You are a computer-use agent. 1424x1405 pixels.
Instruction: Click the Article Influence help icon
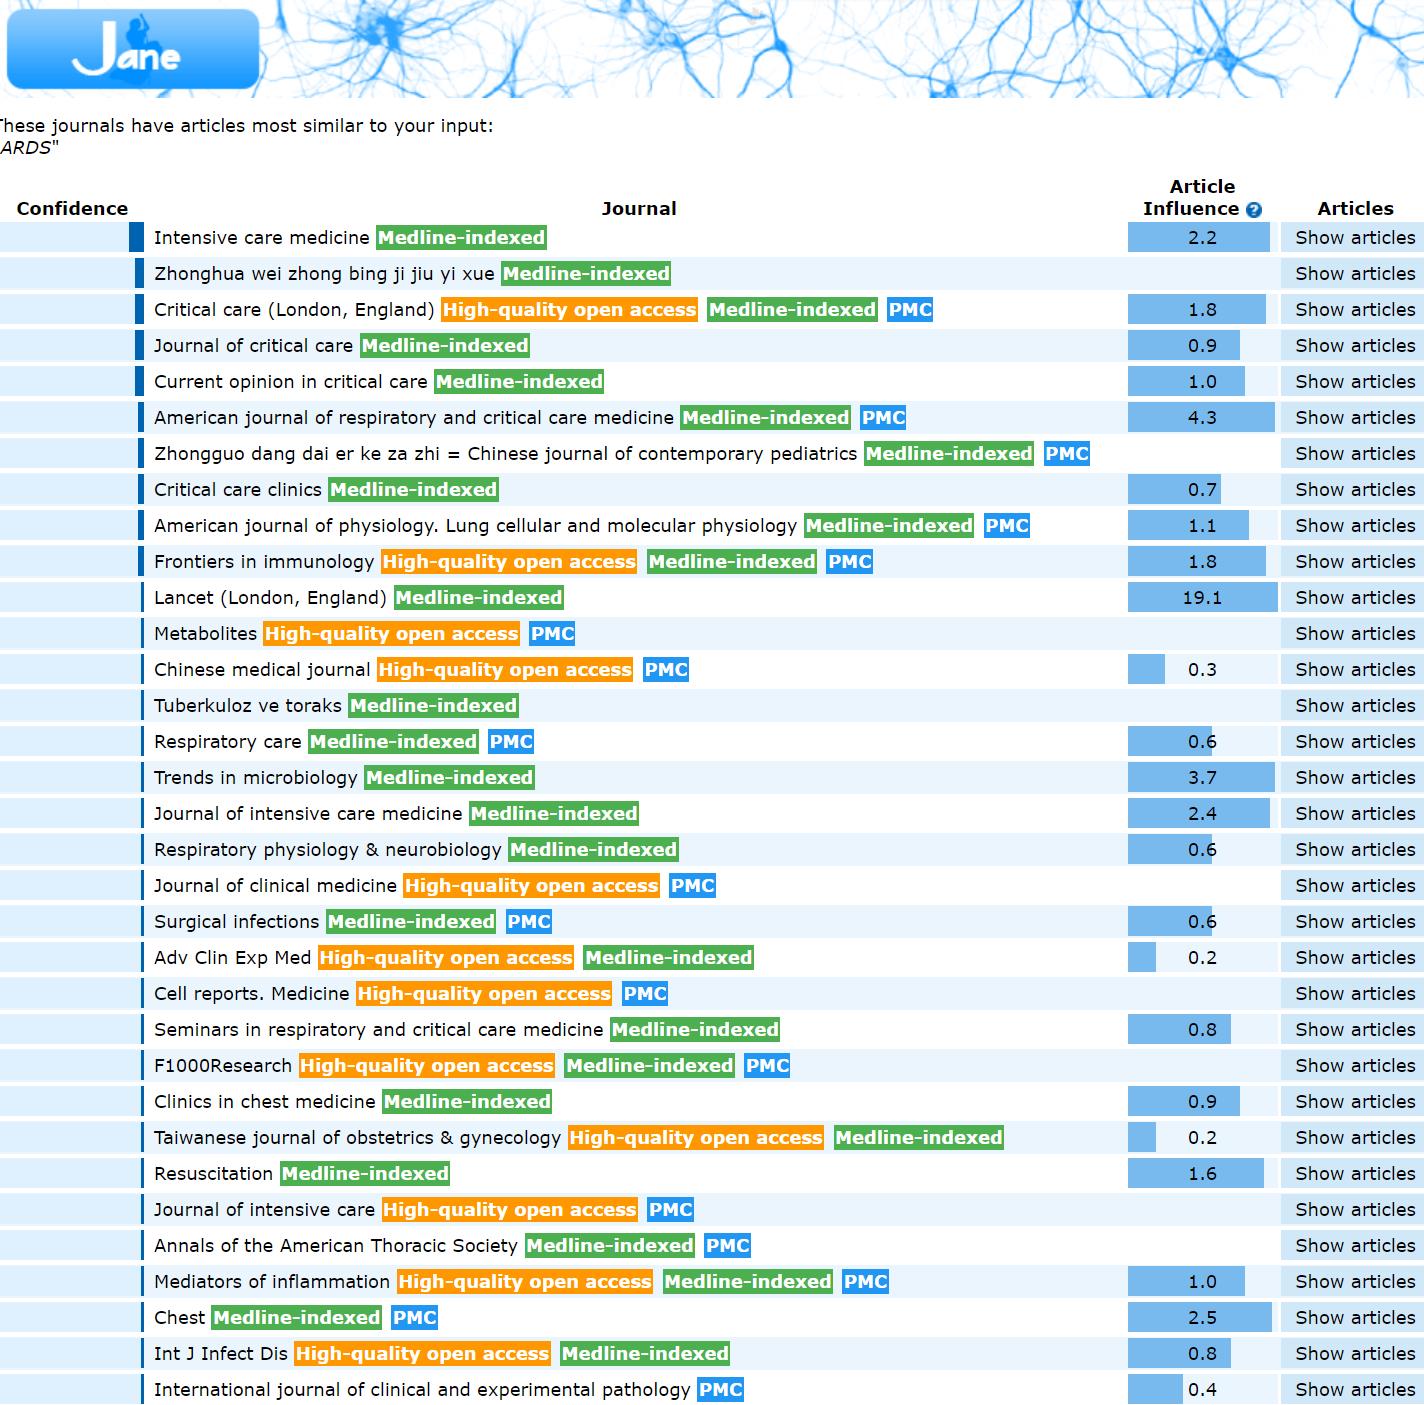pos(1254,210)
